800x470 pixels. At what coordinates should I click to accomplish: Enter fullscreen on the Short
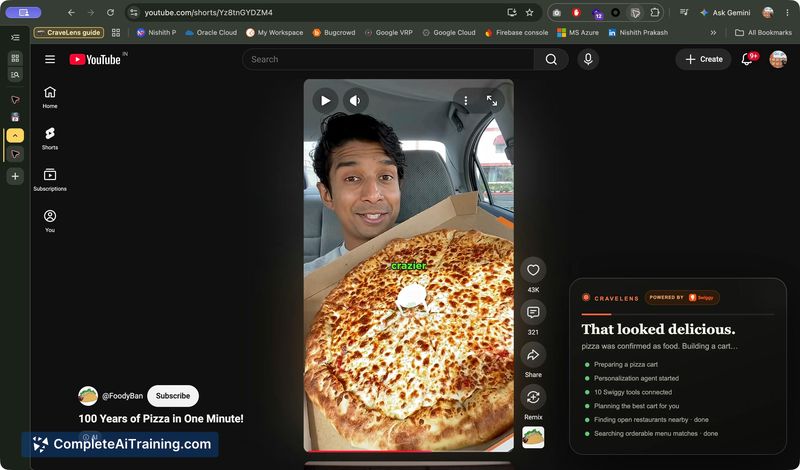[492, 101]
